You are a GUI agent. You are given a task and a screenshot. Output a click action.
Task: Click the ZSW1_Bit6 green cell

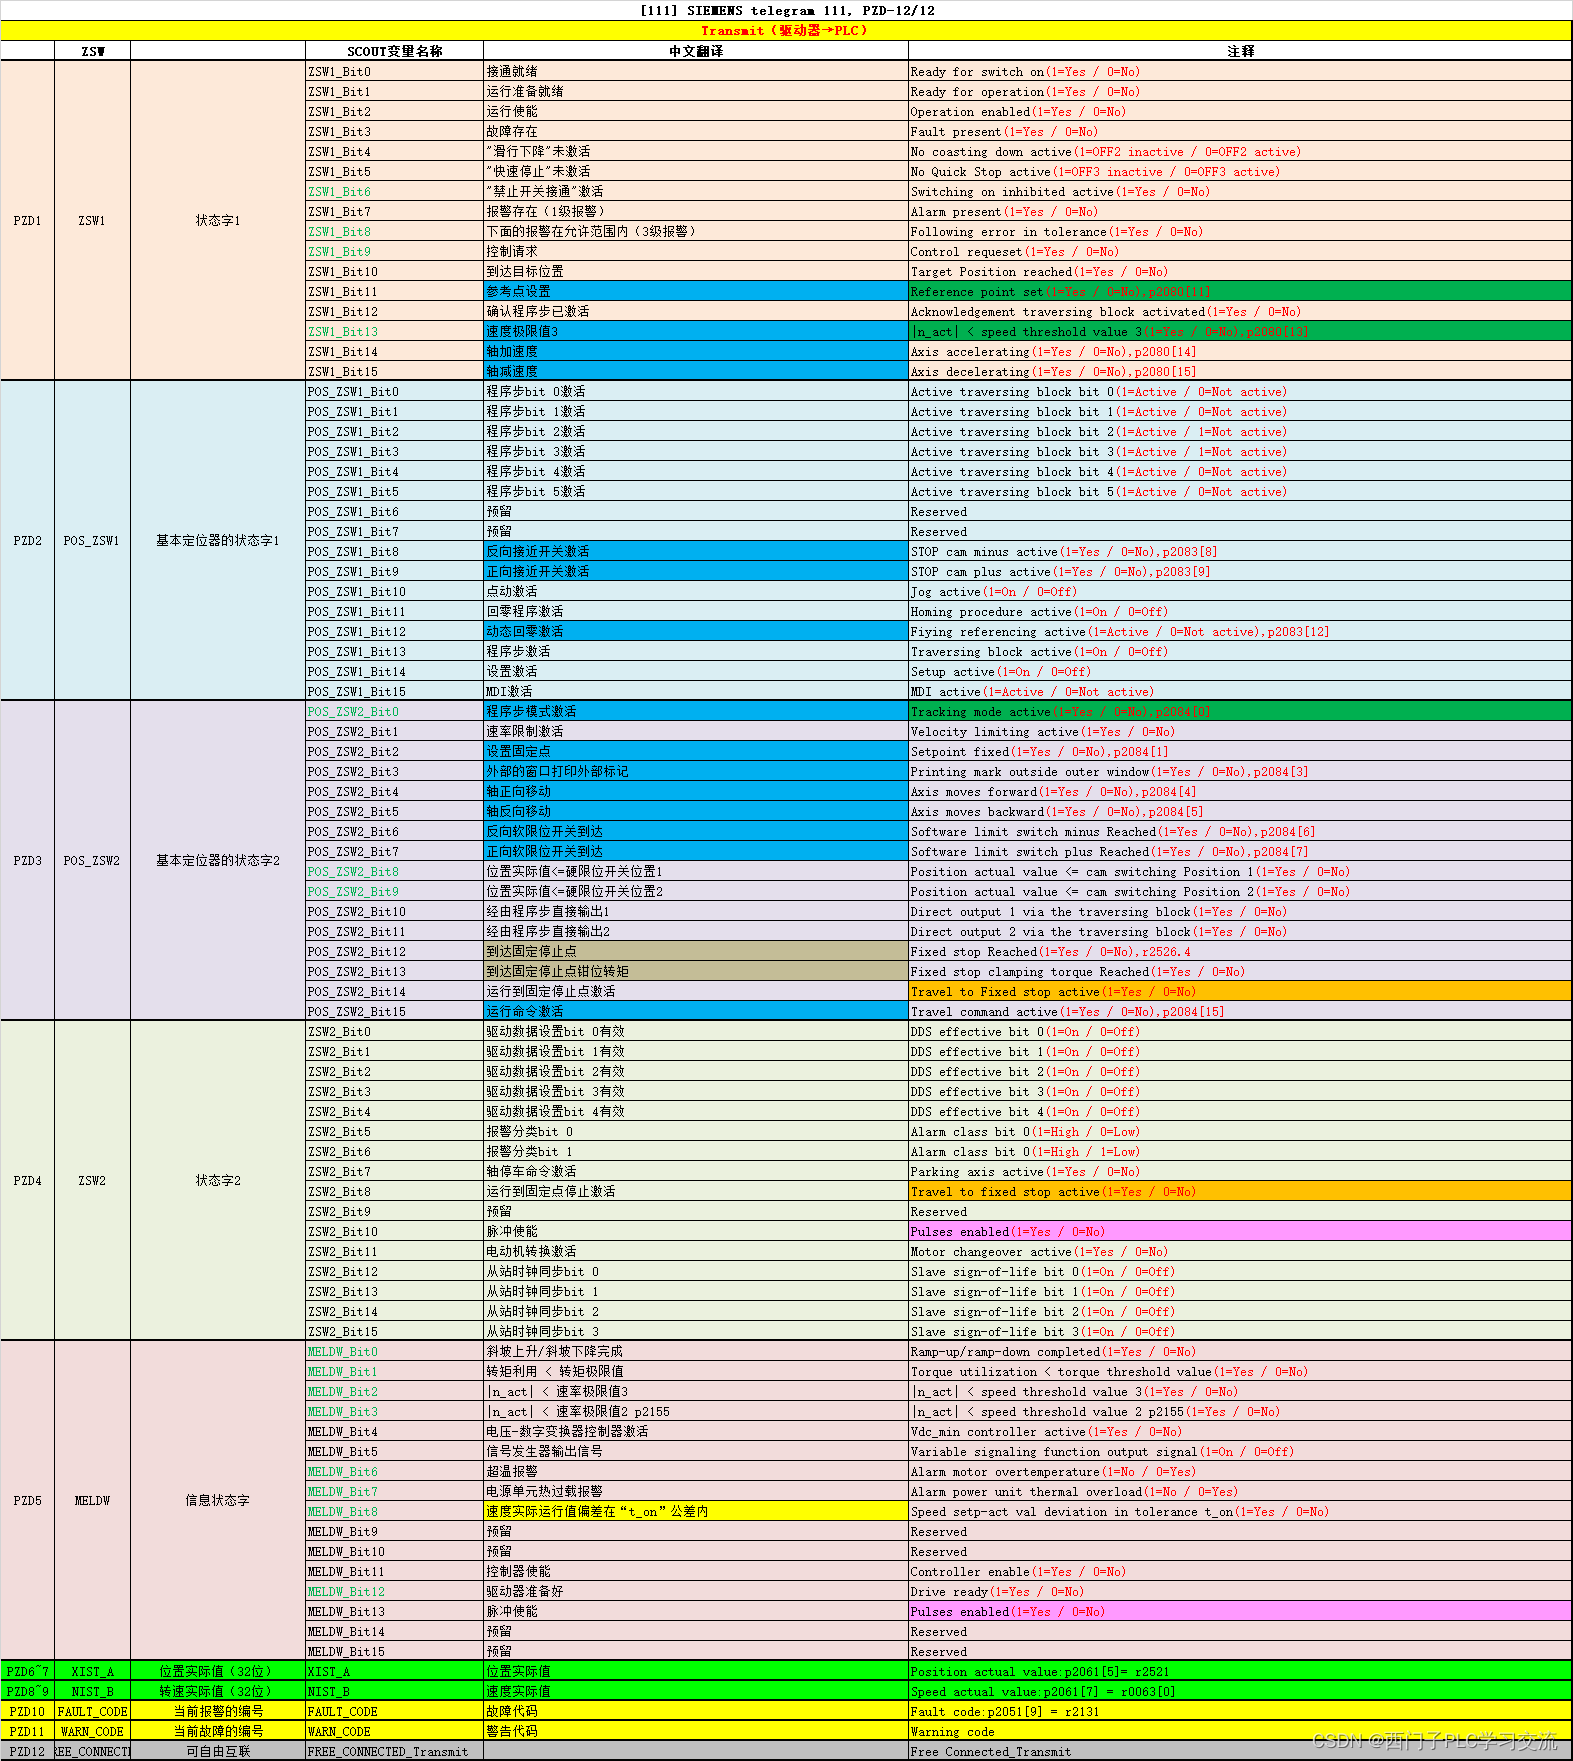coord(394,191)
